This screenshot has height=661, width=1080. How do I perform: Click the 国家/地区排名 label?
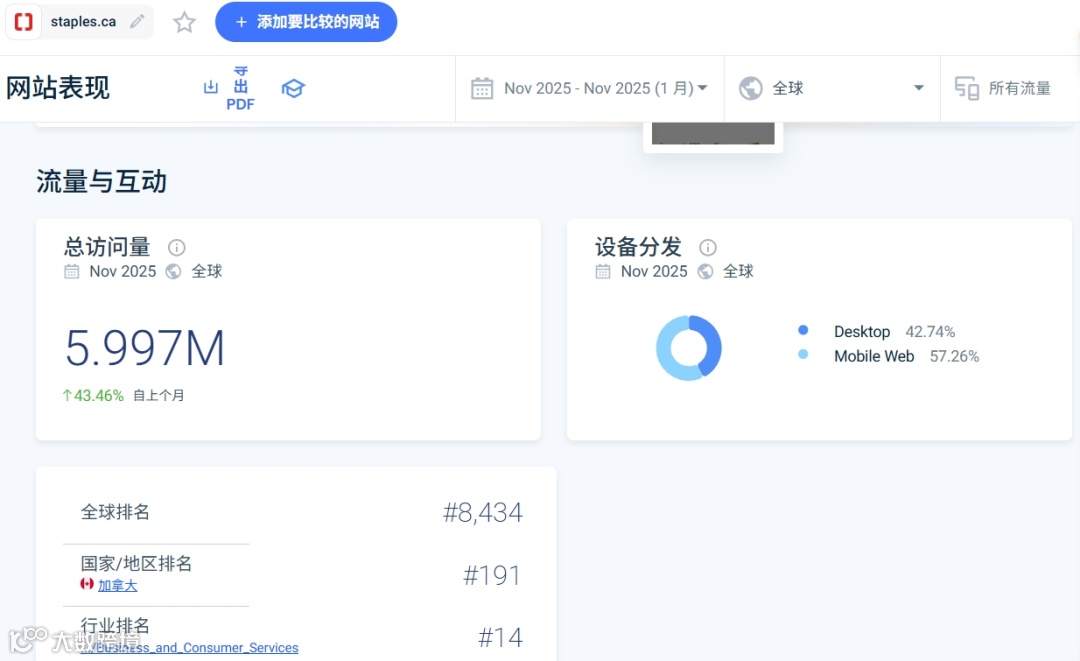136,563
